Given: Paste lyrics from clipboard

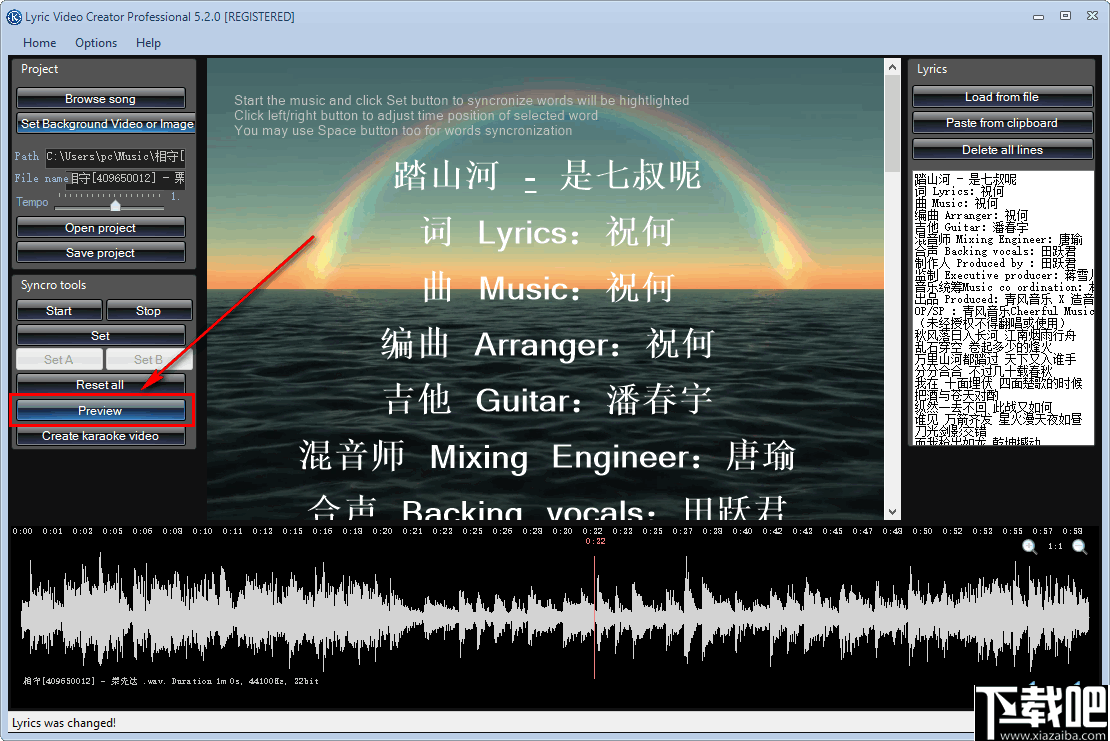Looking at the screenshot, I should [1001, 122].
